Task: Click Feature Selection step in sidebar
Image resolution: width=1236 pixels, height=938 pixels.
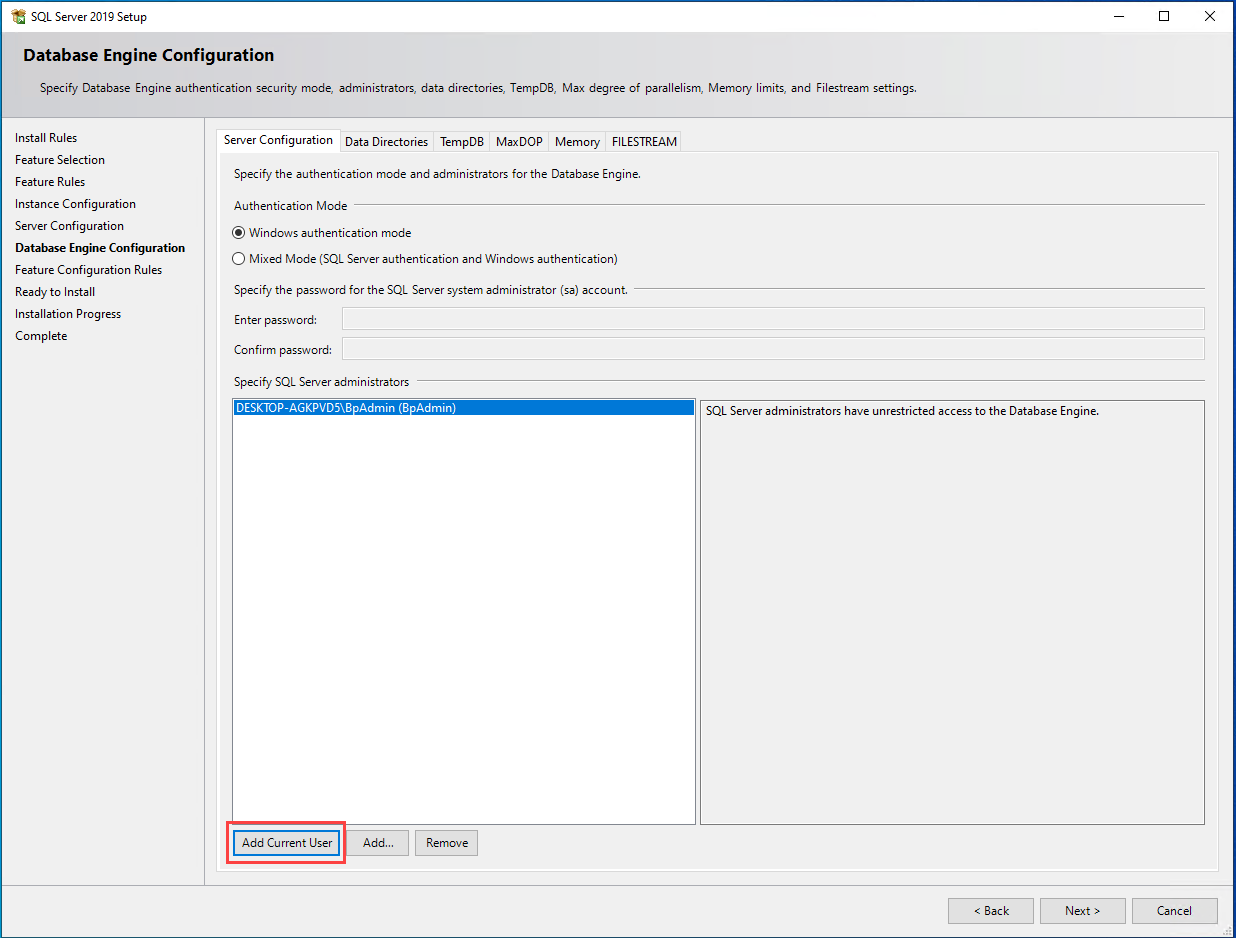Action: 60,160
